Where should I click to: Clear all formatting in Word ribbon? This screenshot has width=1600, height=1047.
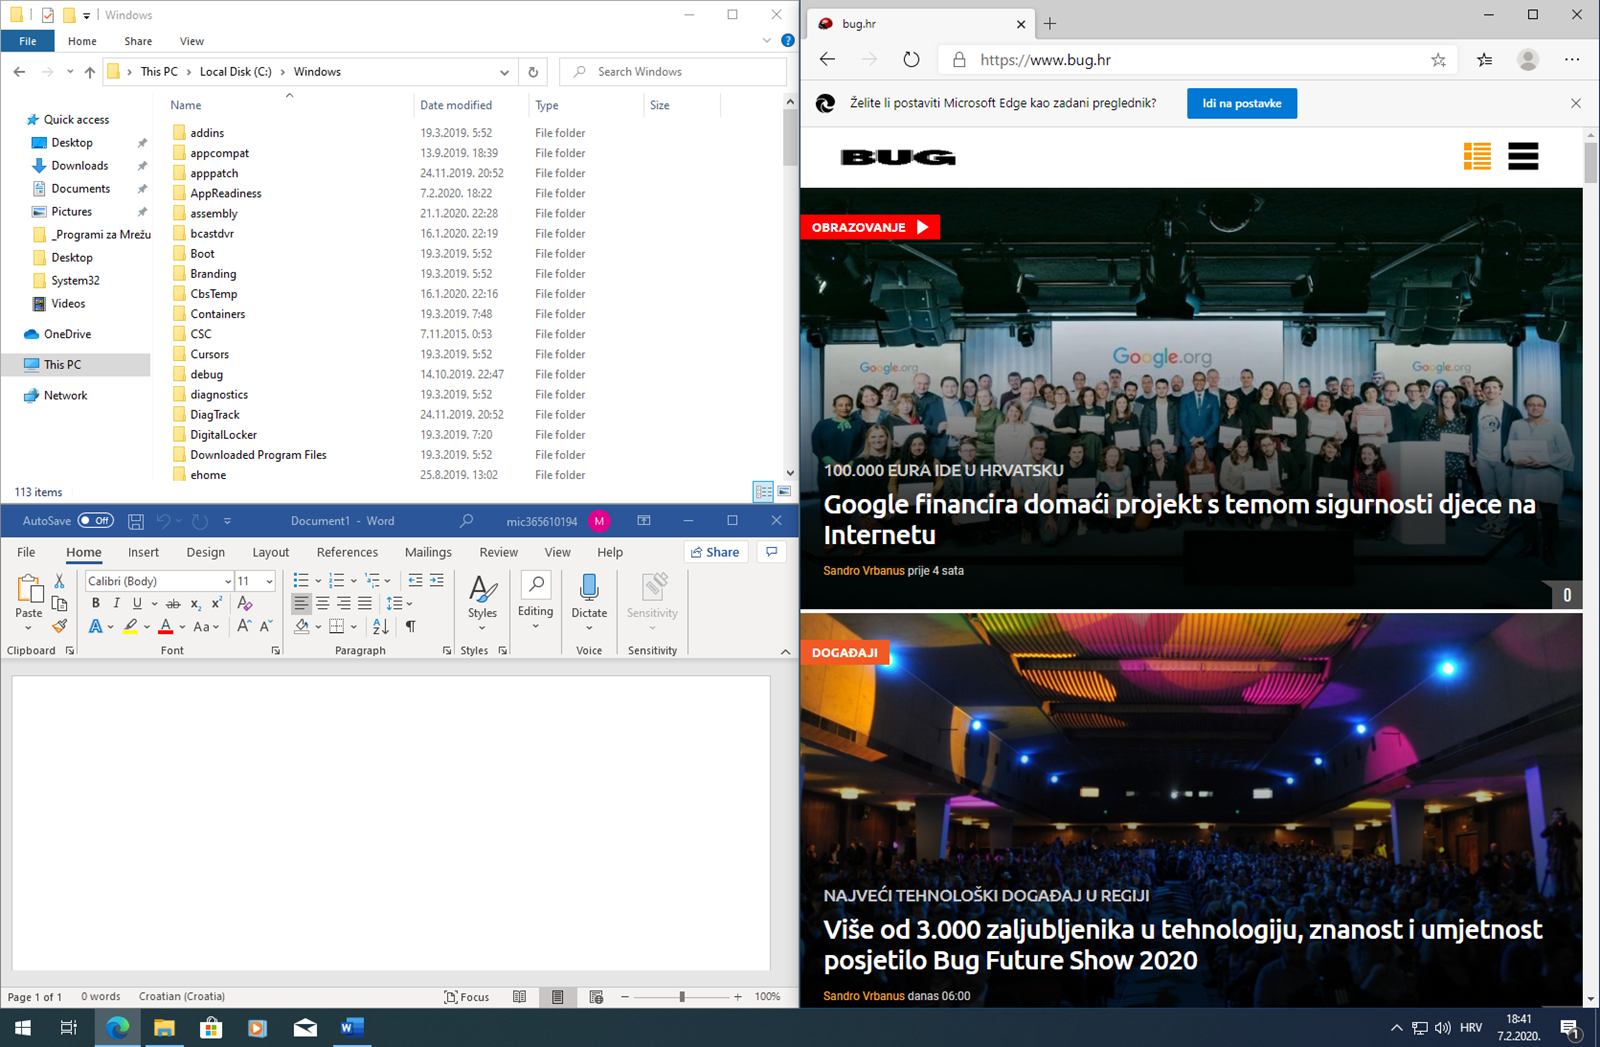pos(244,604)
